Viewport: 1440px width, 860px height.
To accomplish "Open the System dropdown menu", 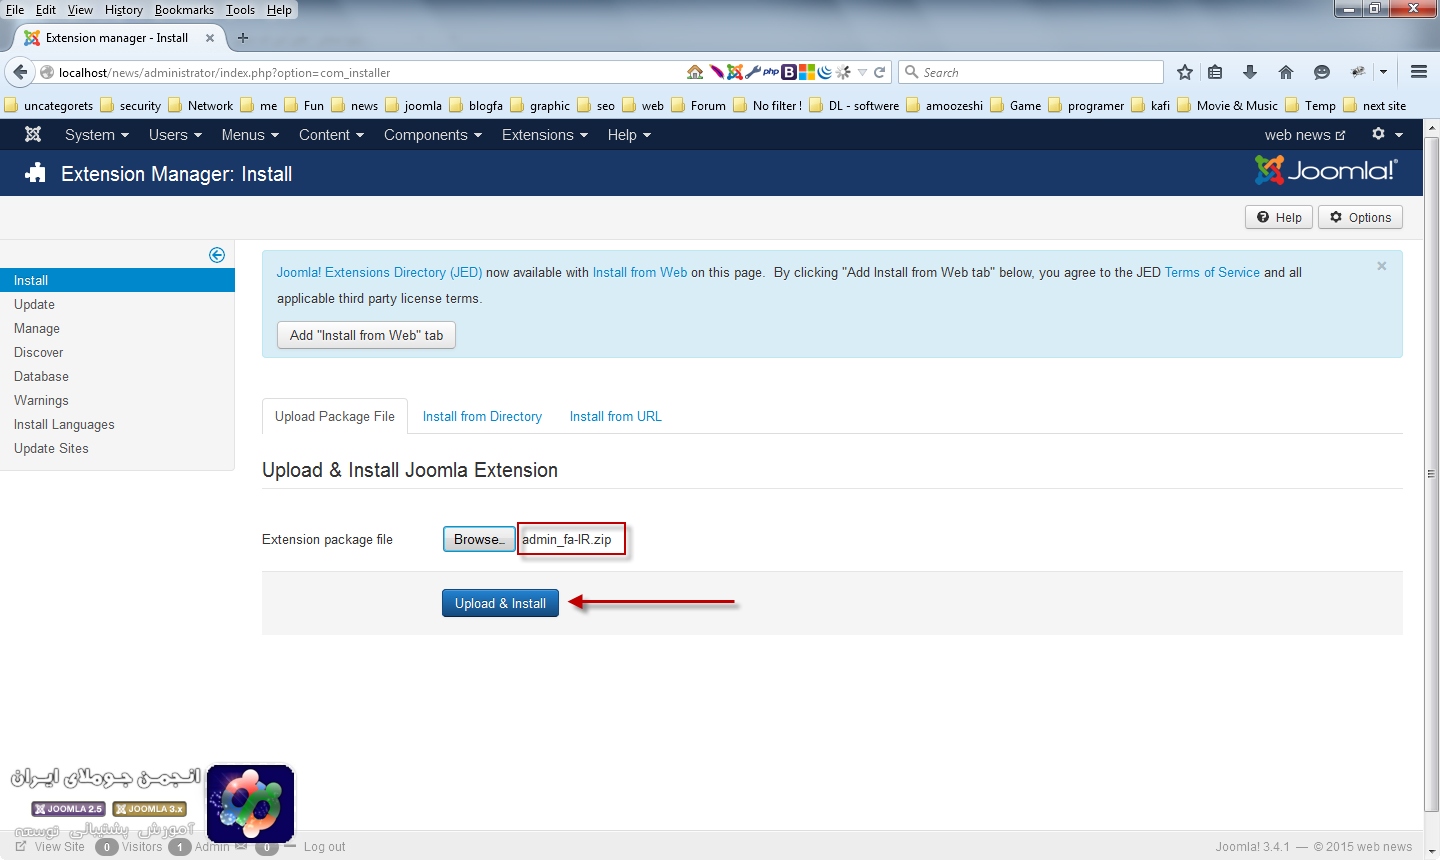I will pyautogui.click(x=96, y=135).
